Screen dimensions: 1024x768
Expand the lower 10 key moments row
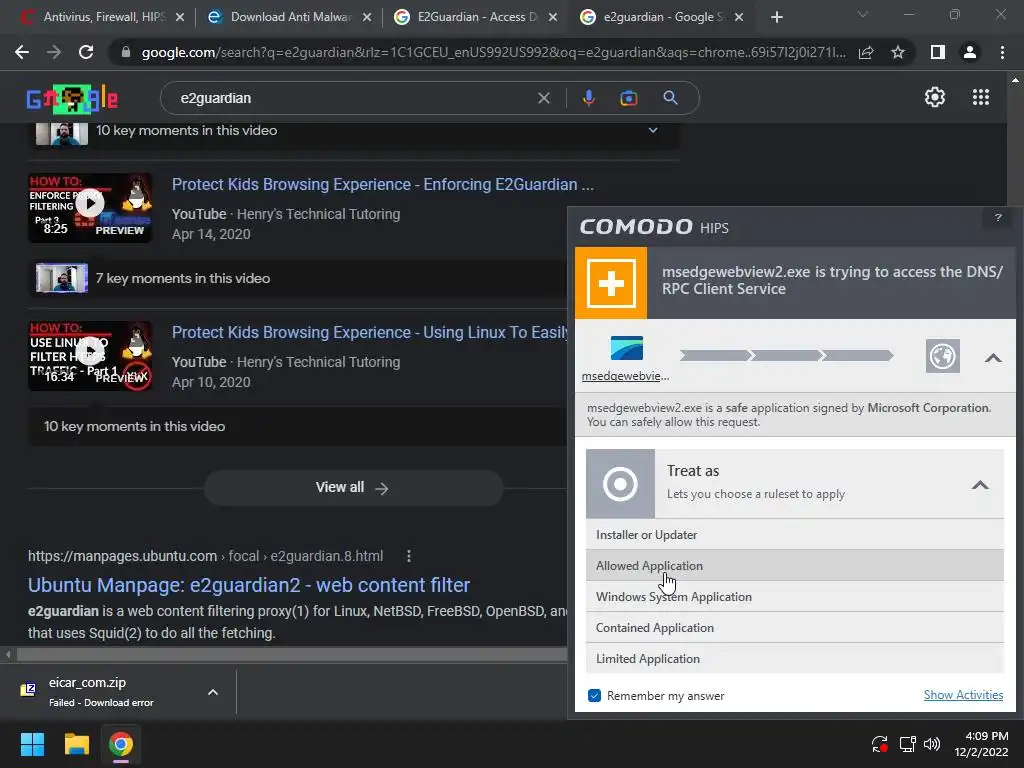[297, 426]
